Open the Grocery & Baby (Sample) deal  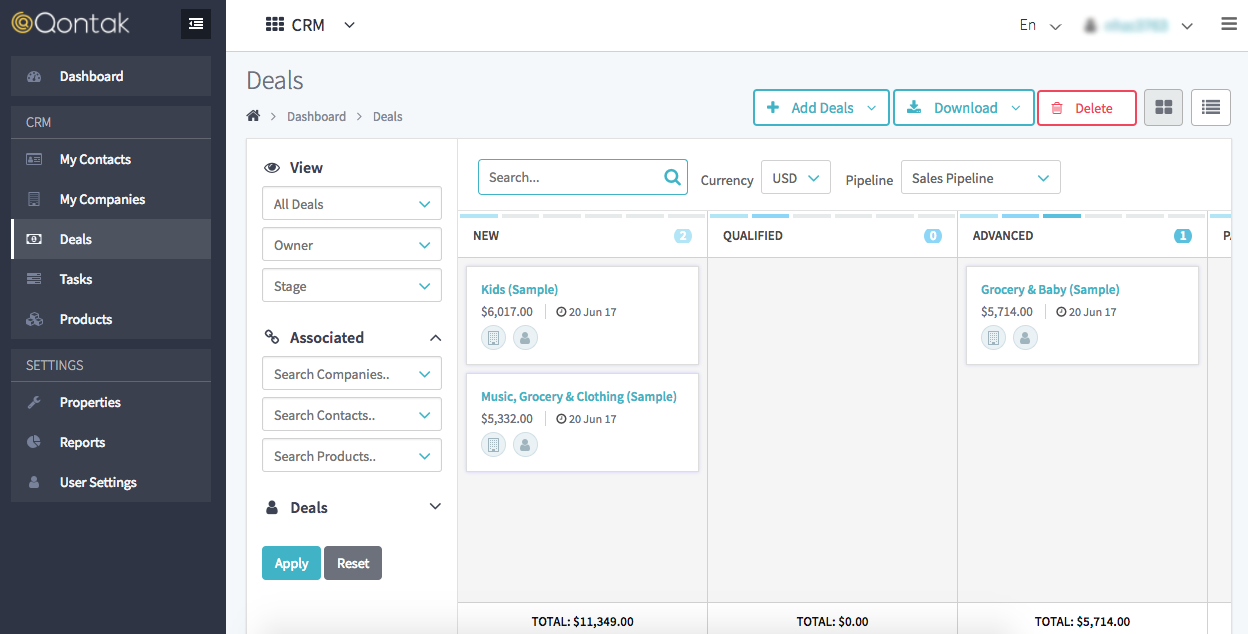[1050, 290]
